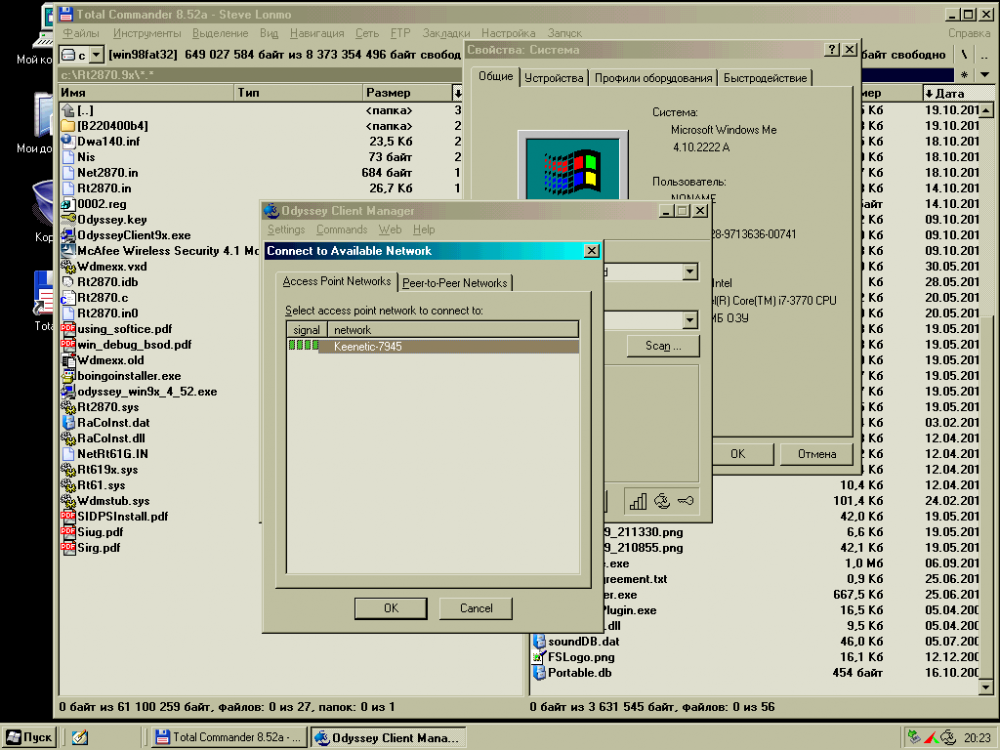Viewport: 1000px width, 750px height.
Task: Select the Keenetic-7945 network entry
Action: click(368, 346)
